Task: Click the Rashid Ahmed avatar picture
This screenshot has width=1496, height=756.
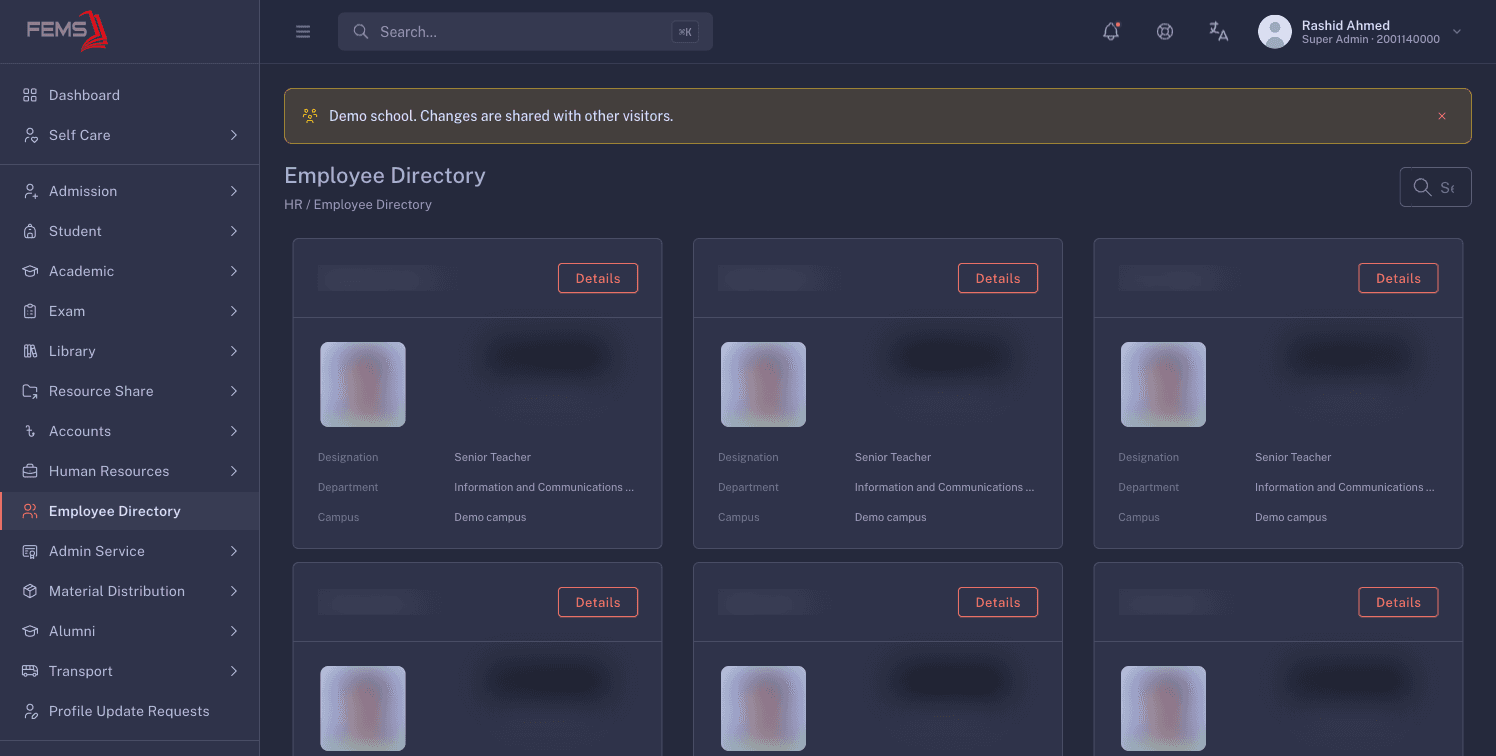Action: [x=1275, y=32]
